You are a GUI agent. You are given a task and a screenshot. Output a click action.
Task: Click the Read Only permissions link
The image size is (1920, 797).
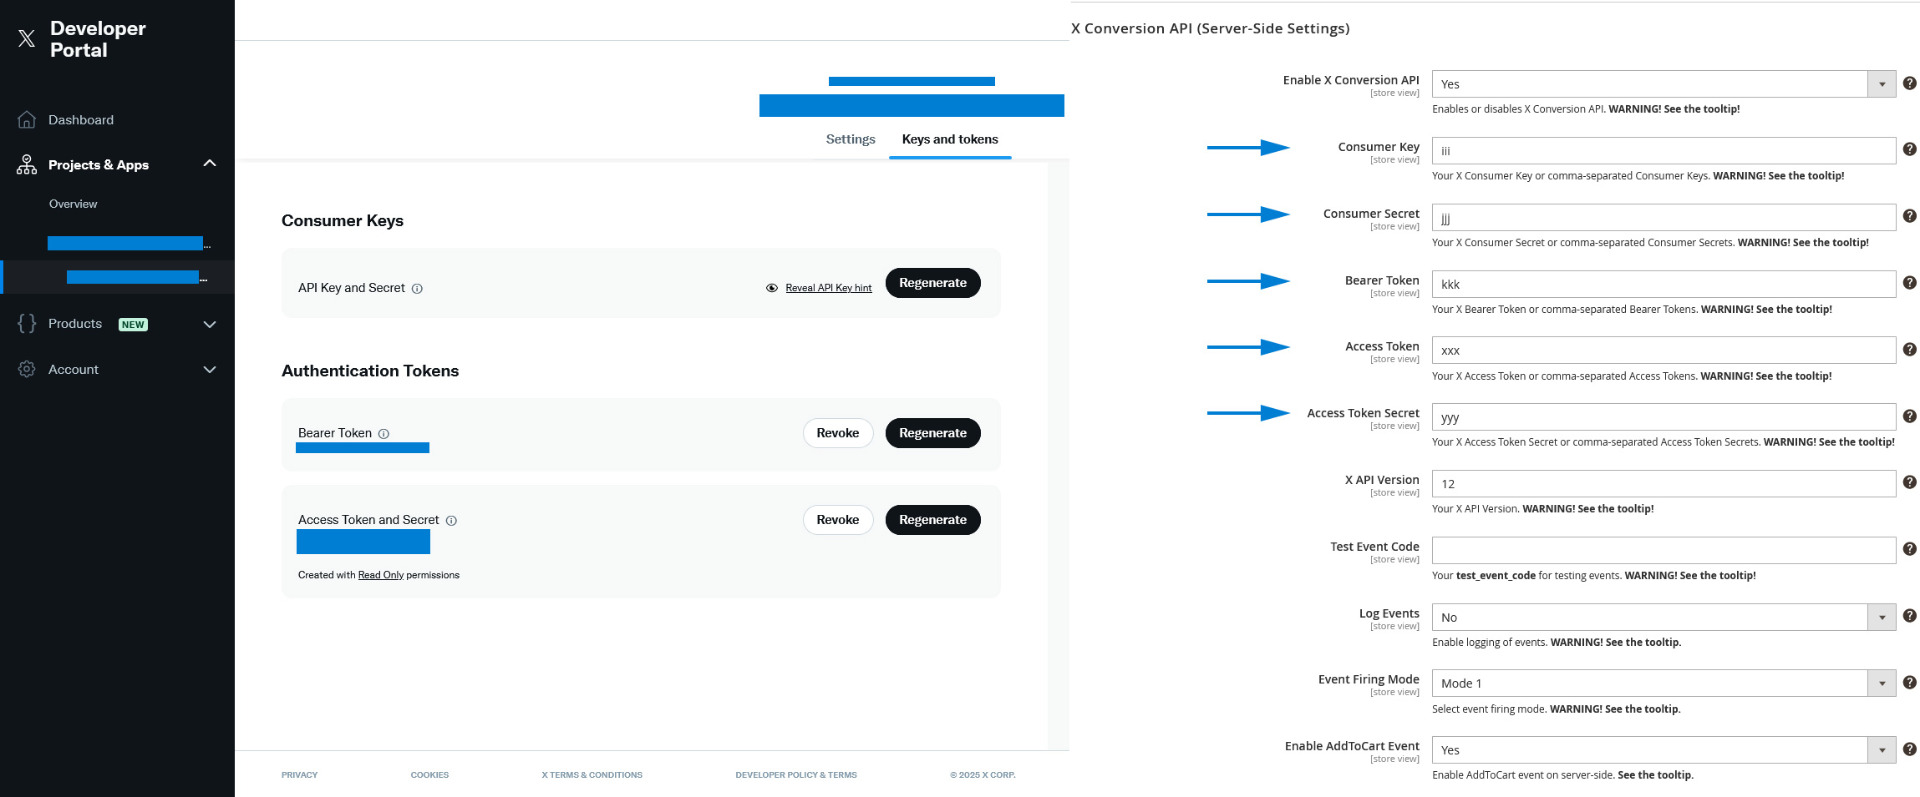pyautogui.click(x=381, y=575)
